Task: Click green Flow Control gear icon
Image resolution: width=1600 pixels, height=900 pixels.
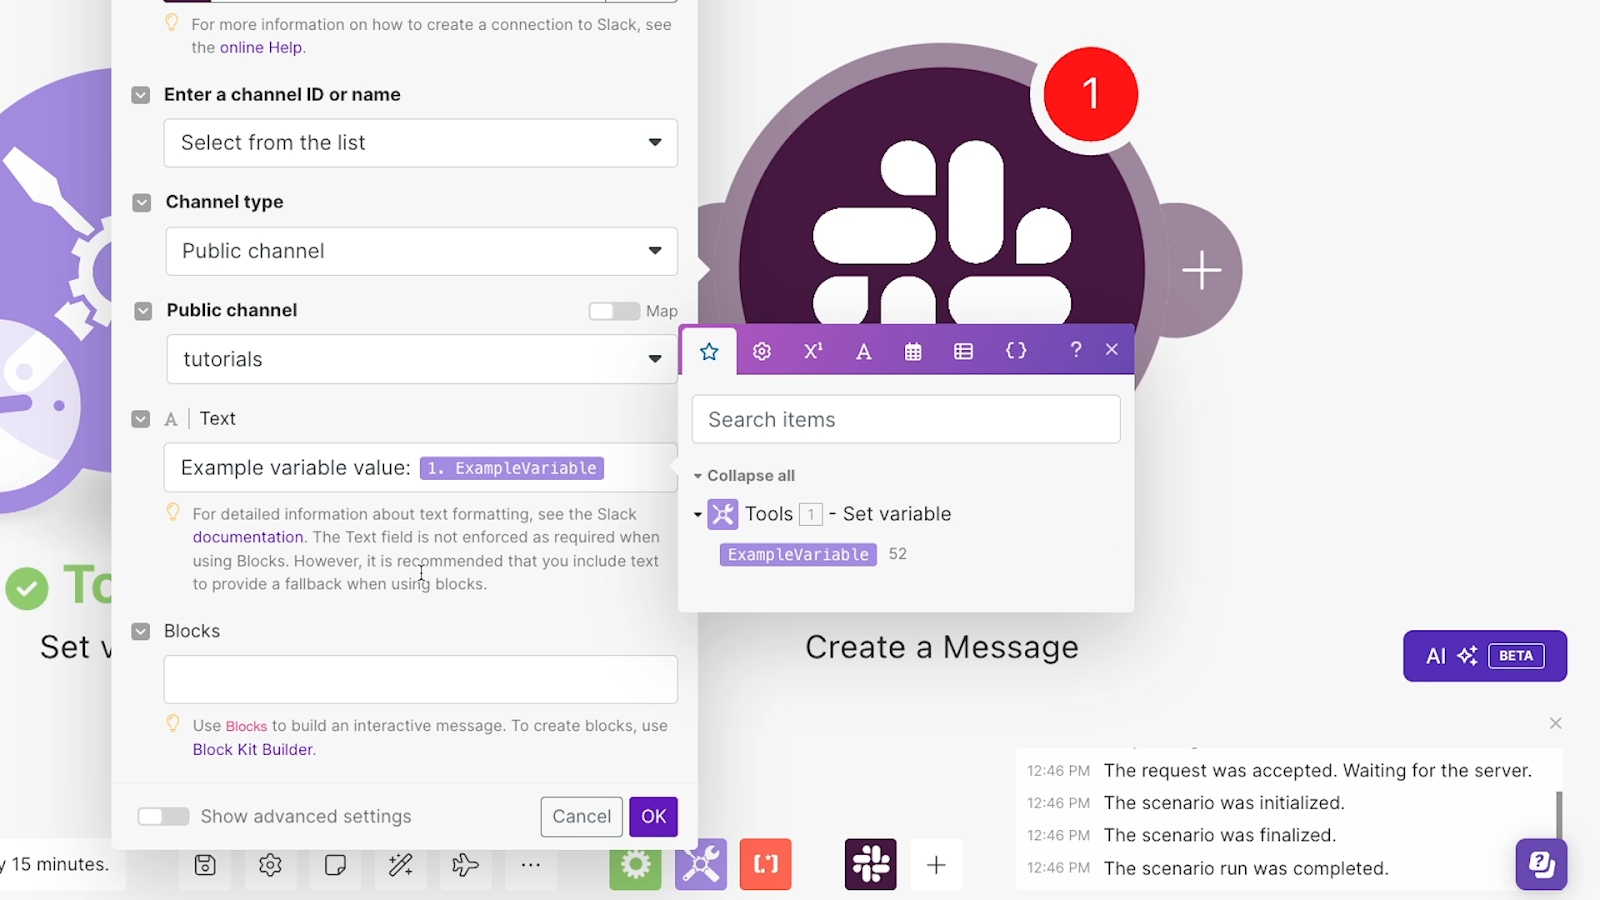Action: [x=636, y=864]
